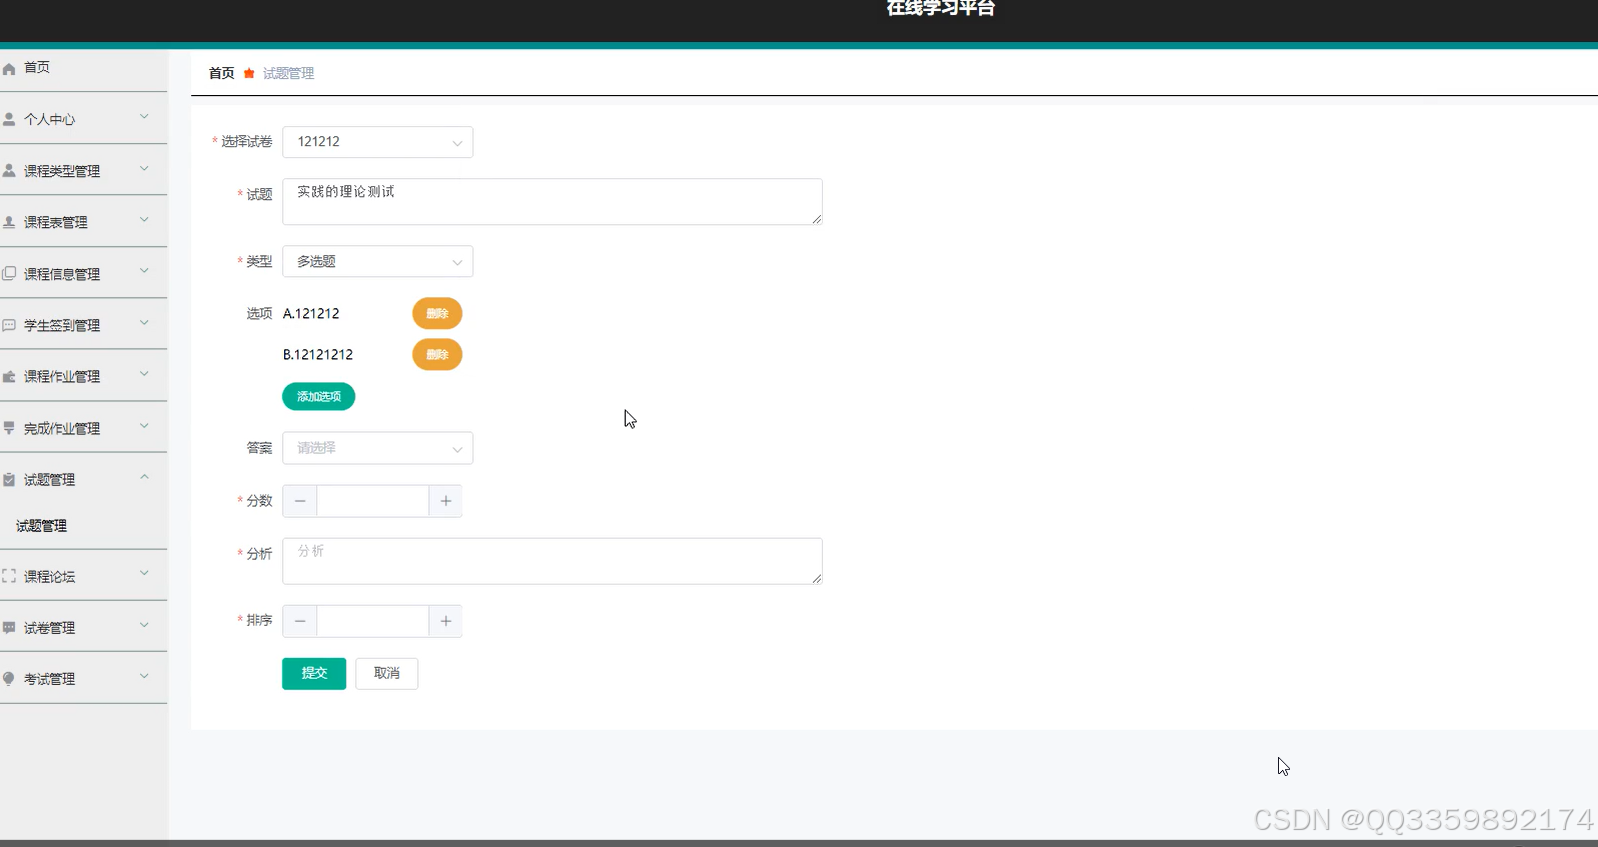Delete option B.12121212

(437, 355)
